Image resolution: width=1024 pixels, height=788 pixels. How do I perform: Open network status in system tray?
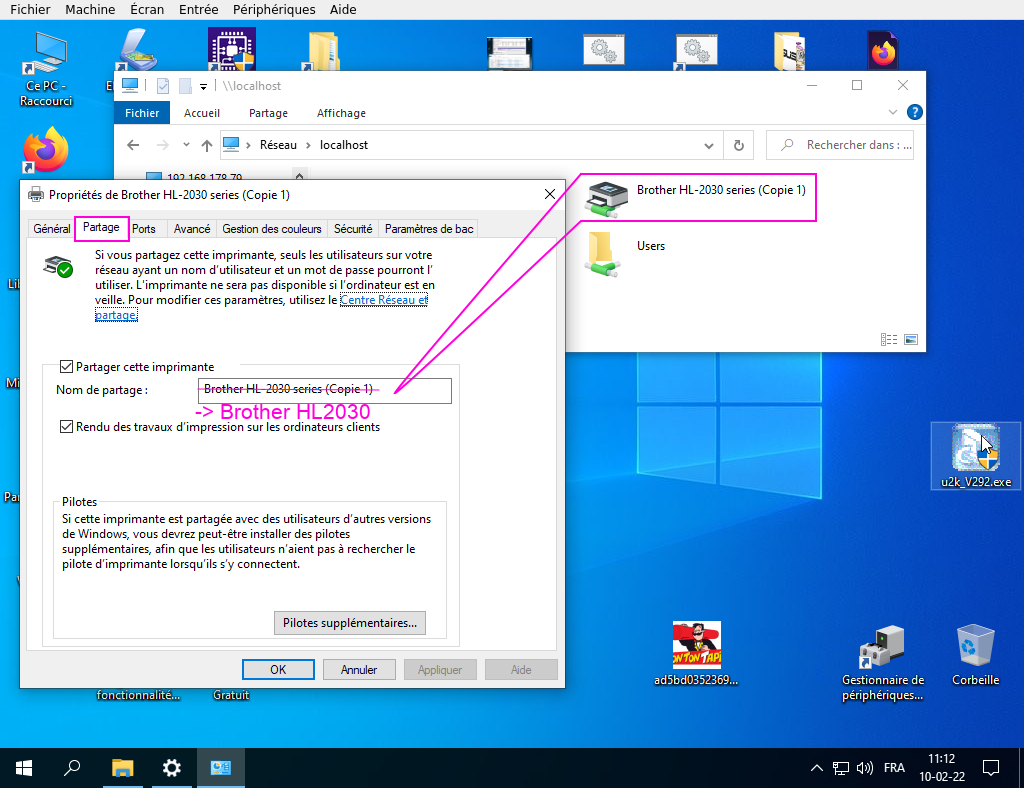pyautogui.click(x=840, y=768)
